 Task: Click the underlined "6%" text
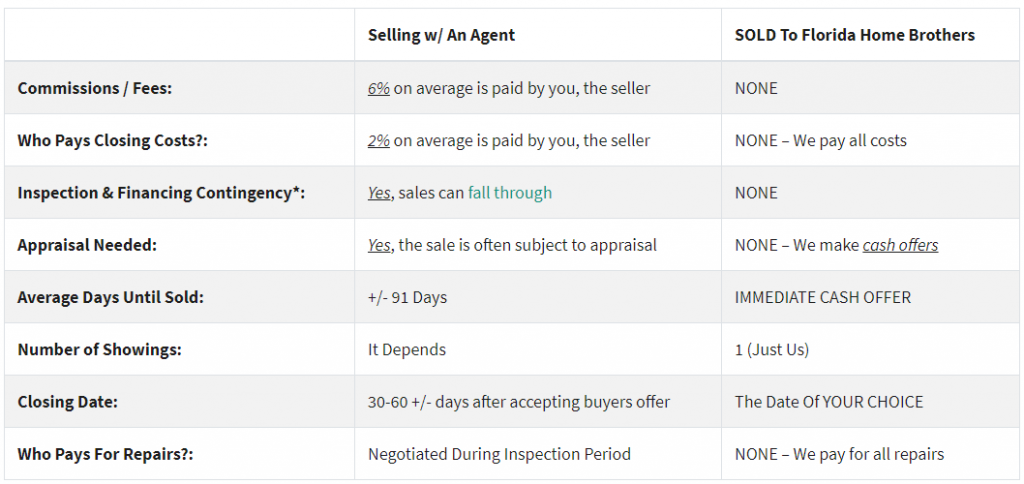point(379,88)
